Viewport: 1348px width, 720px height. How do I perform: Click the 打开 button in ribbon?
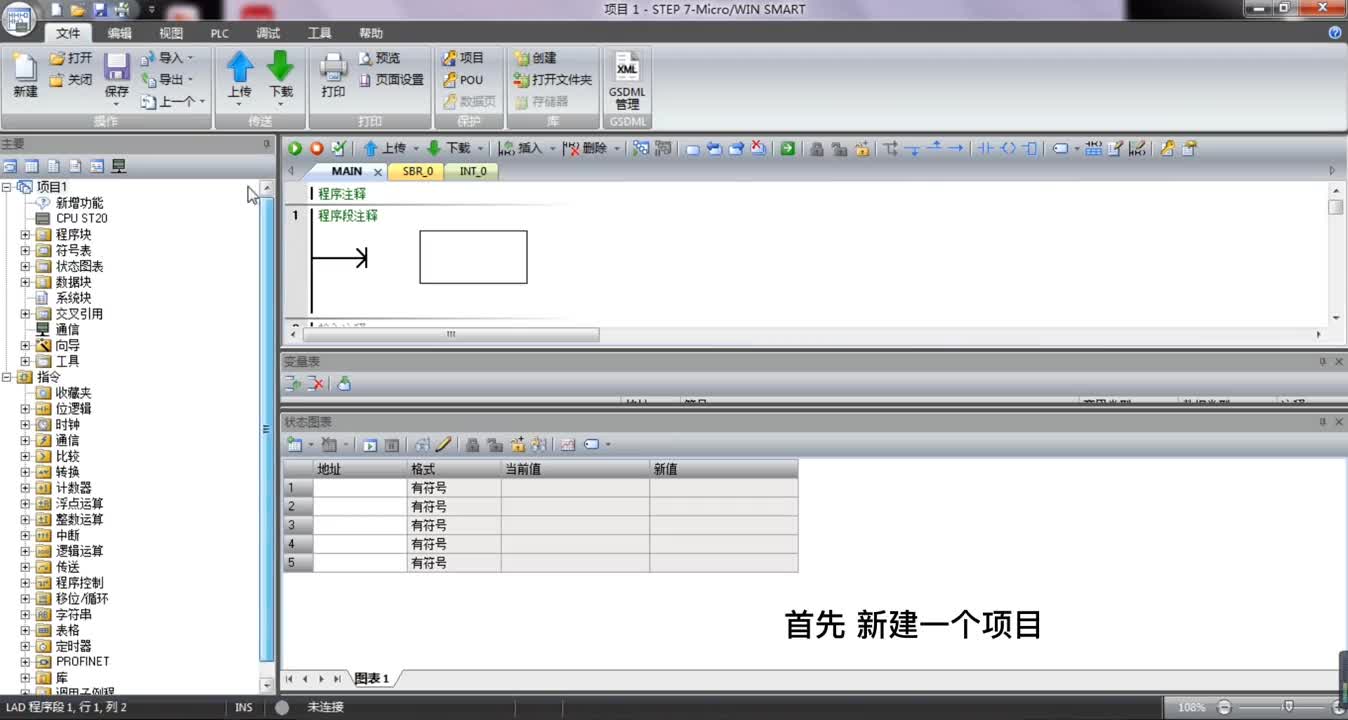click(x=71, y=58)
